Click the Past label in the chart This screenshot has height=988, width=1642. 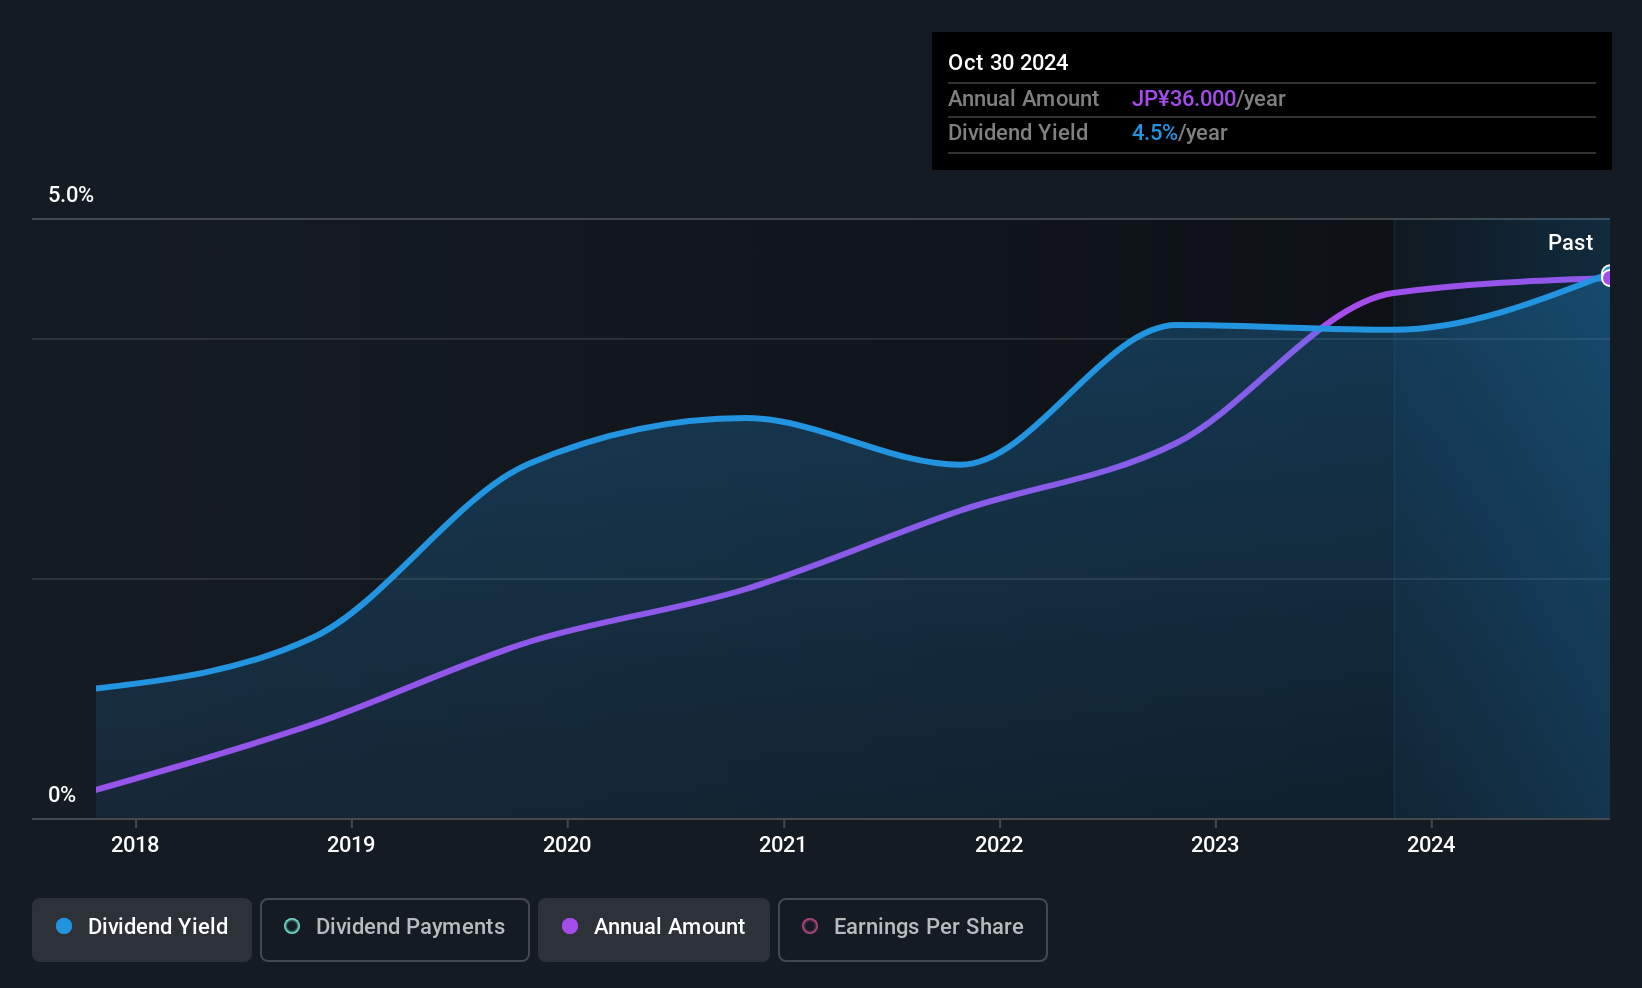(1570, 243)
